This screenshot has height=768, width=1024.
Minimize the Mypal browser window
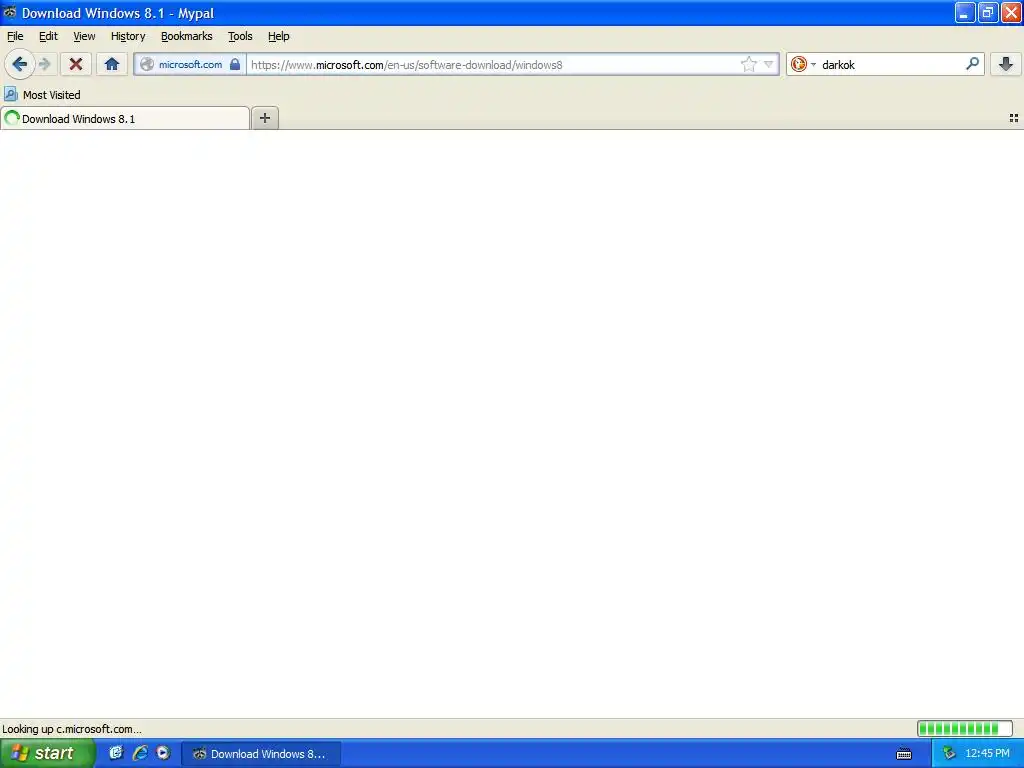tap(965, 12)
